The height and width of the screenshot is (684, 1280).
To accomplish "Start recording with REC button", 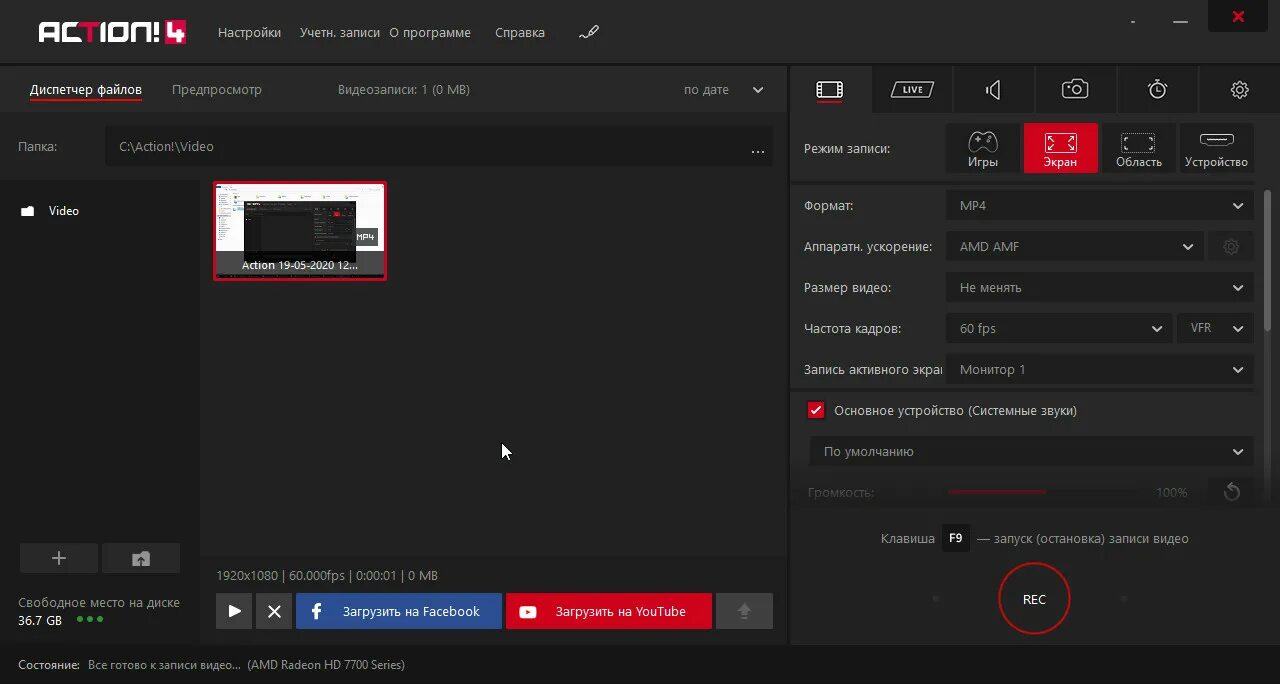I will 1034,599.
